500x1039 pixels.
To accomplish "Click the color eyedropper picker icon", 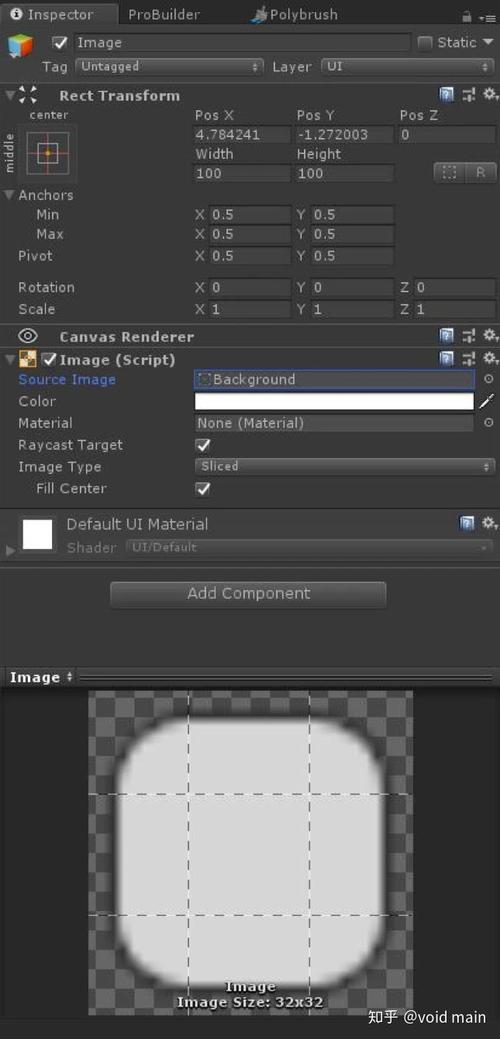I will coord(487,402).
